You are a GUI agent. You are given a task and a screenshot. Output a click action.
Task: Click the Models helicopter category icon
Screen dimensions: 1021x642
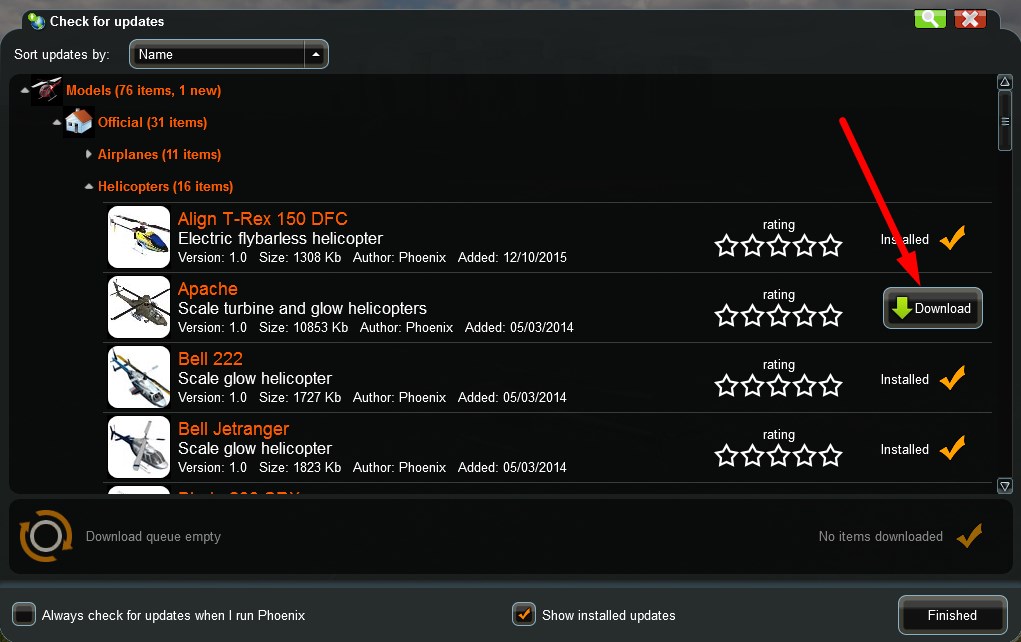click(x=47, y=91)
